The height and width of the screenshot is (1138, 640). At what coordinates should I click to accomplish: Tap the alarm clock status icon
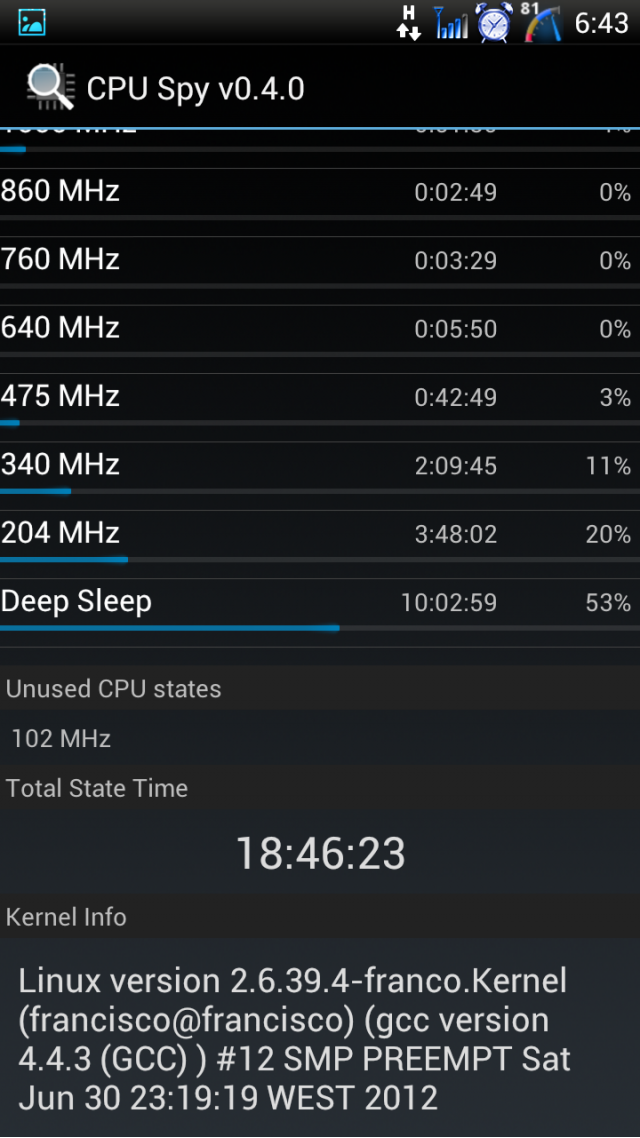point(495,22)
